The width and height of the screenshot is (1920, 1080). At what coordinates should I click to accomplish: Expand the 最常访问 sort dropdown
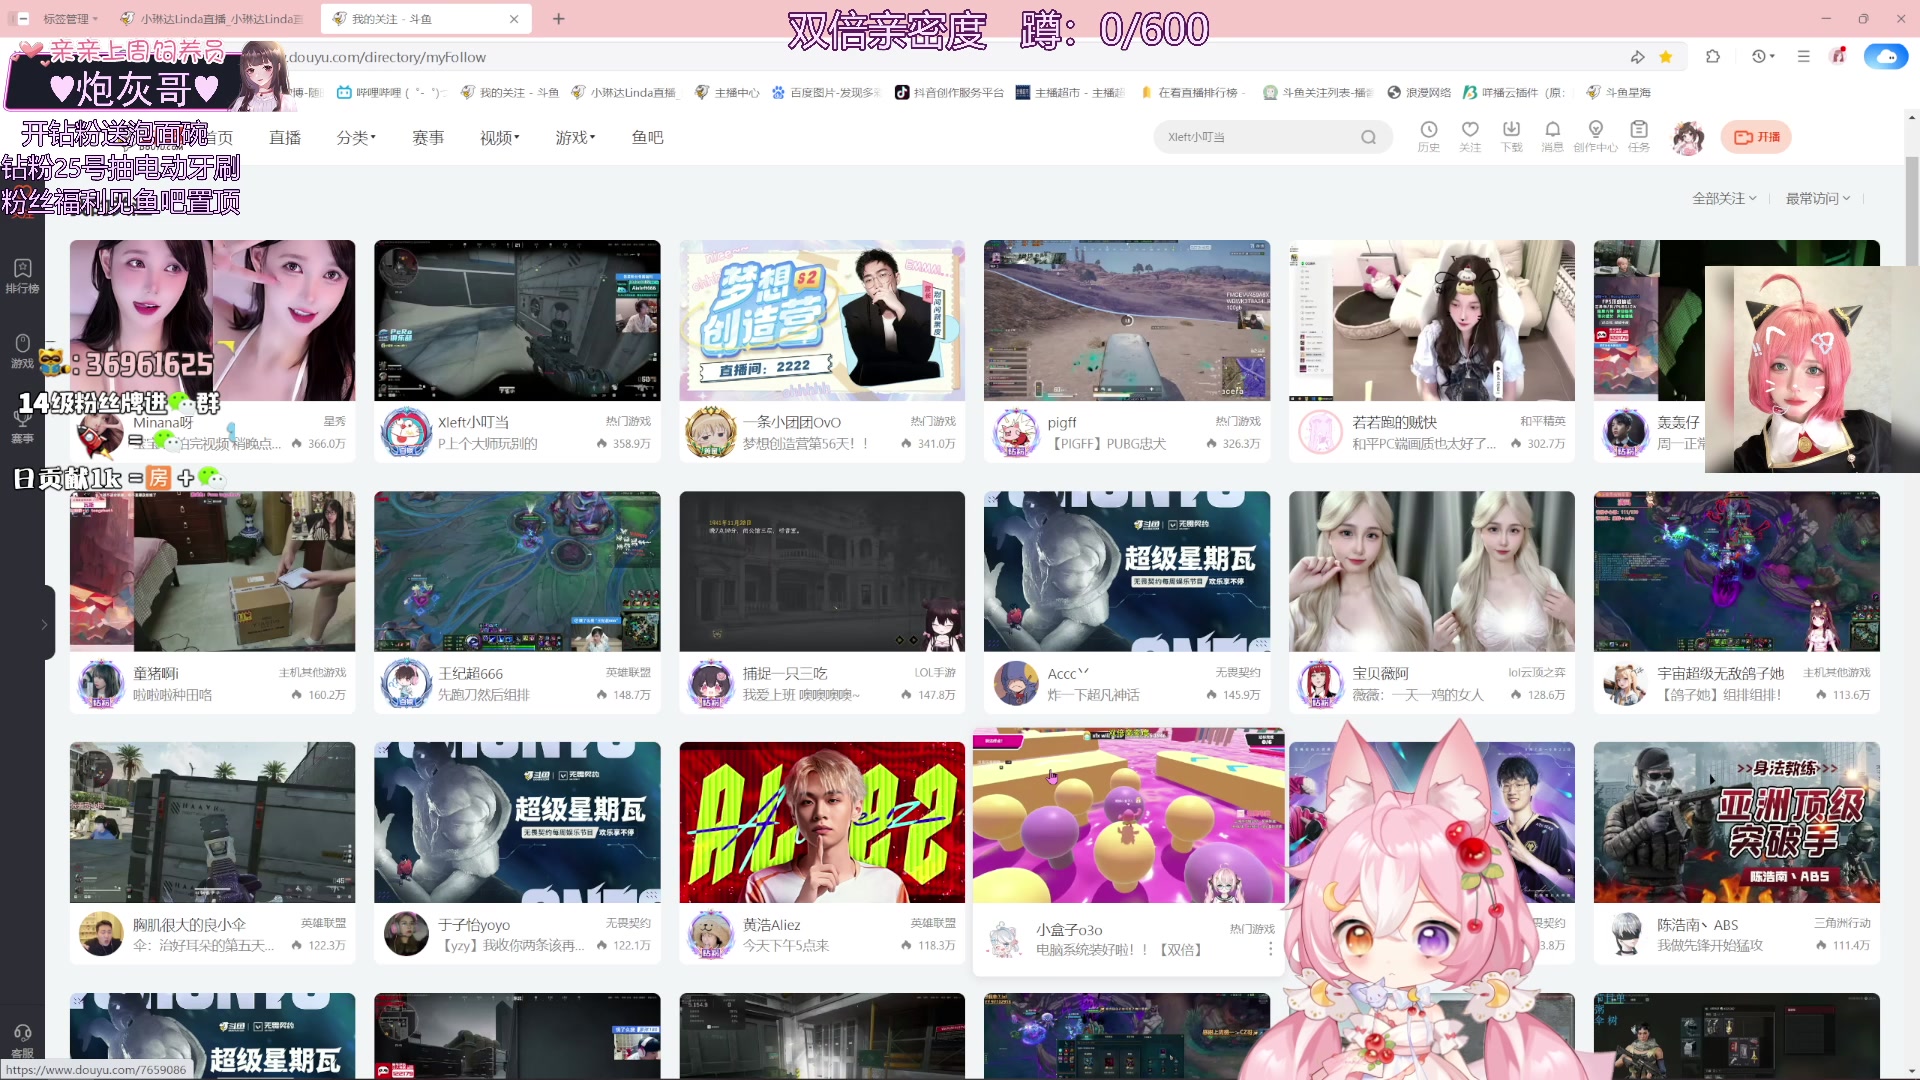tap(1818, 198)
